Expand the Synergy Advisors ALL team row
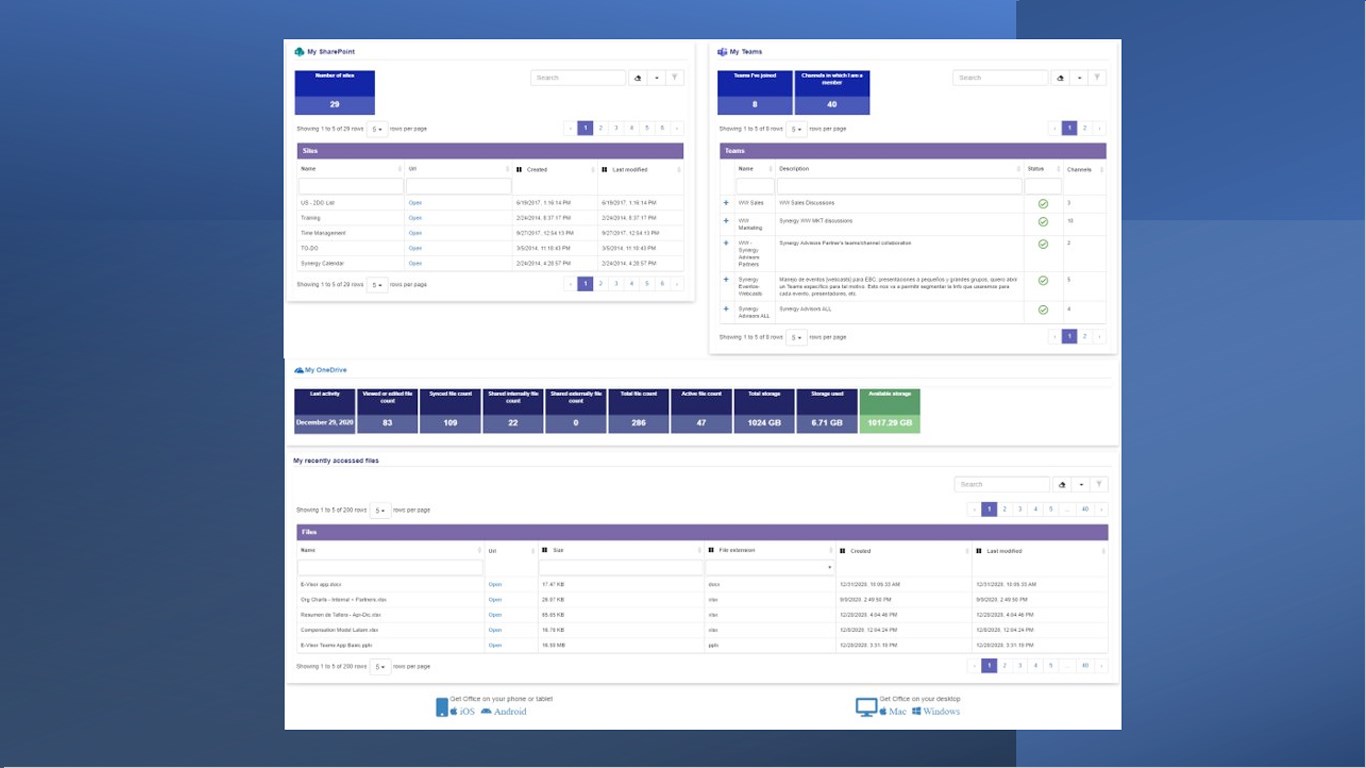The image size is (1366, 768). (726, 309)
